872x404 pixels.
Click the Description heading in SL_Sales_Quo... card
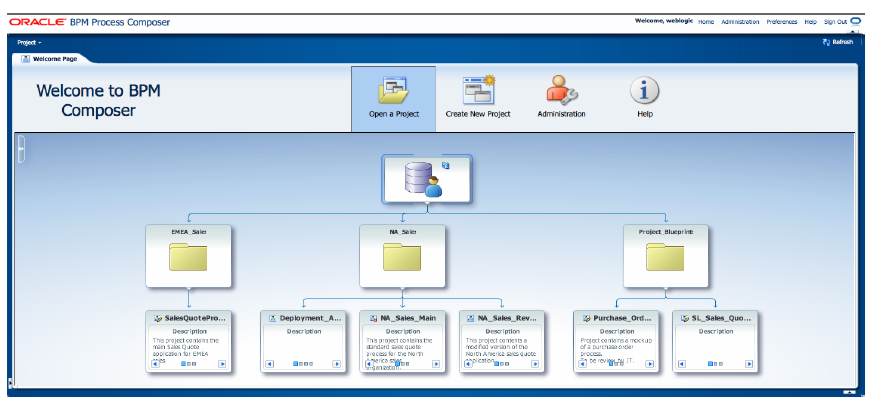(715, 332)
